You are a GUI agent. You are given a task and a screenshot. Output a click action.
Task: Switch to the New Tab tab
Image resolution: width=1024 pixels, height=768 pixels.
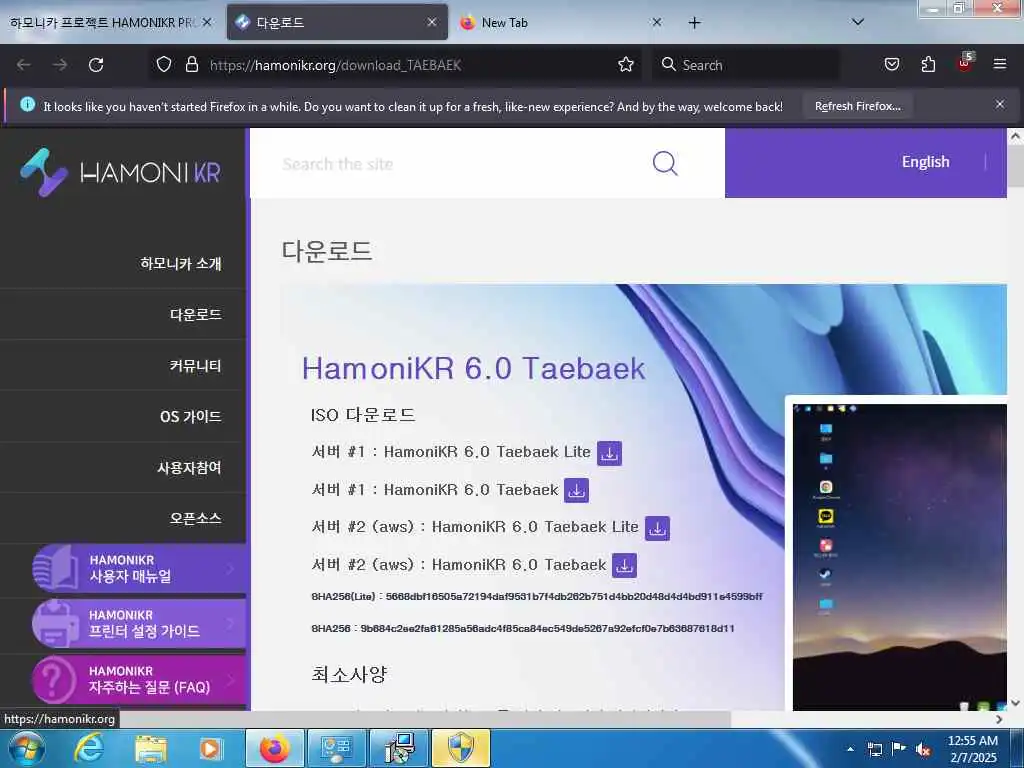point(561,23)
